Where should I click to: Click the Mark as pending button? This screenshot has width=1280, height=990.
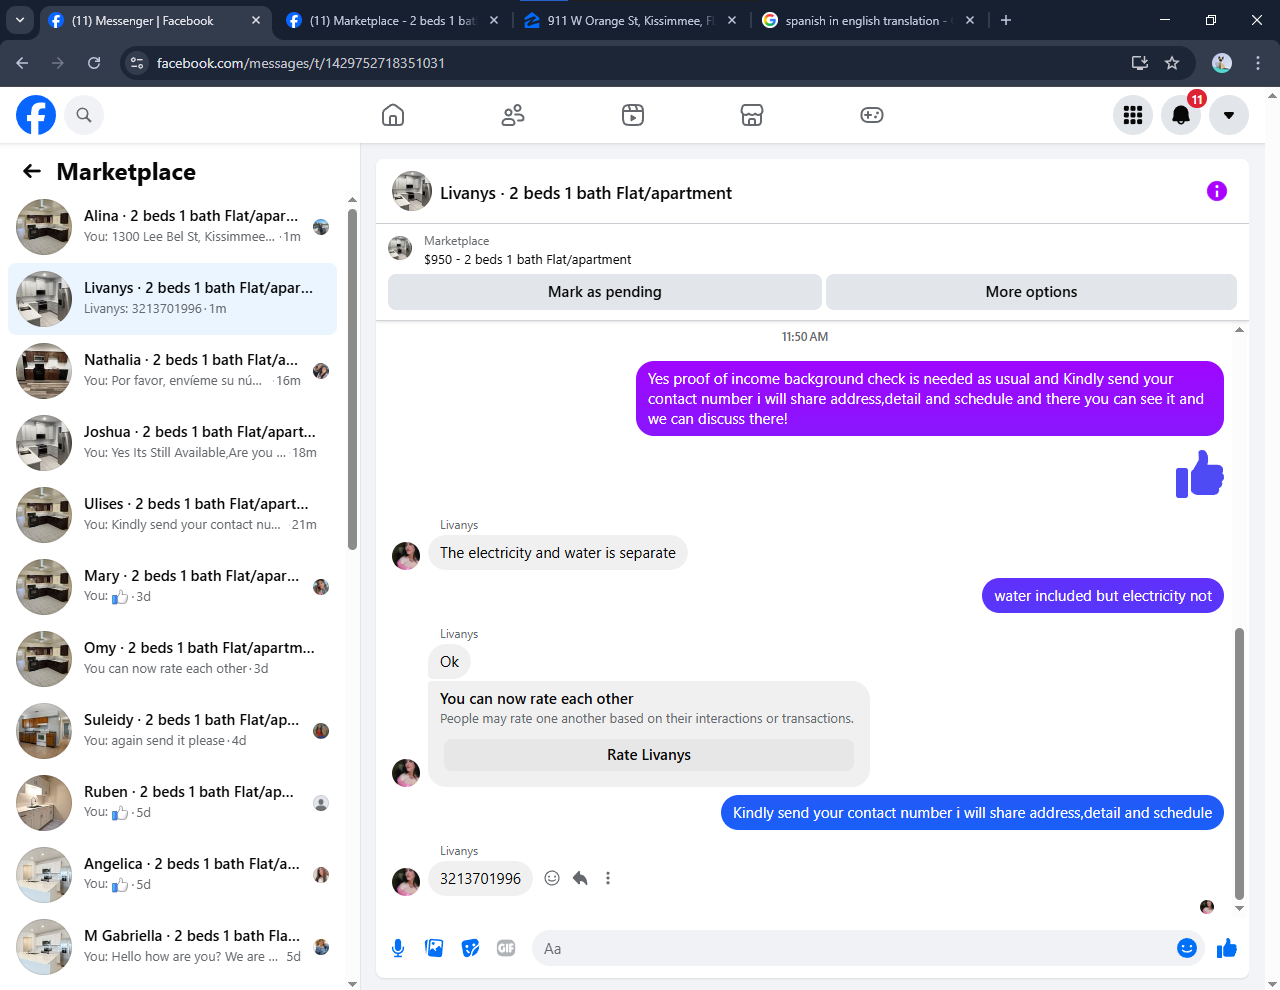[x=605, y=292]
